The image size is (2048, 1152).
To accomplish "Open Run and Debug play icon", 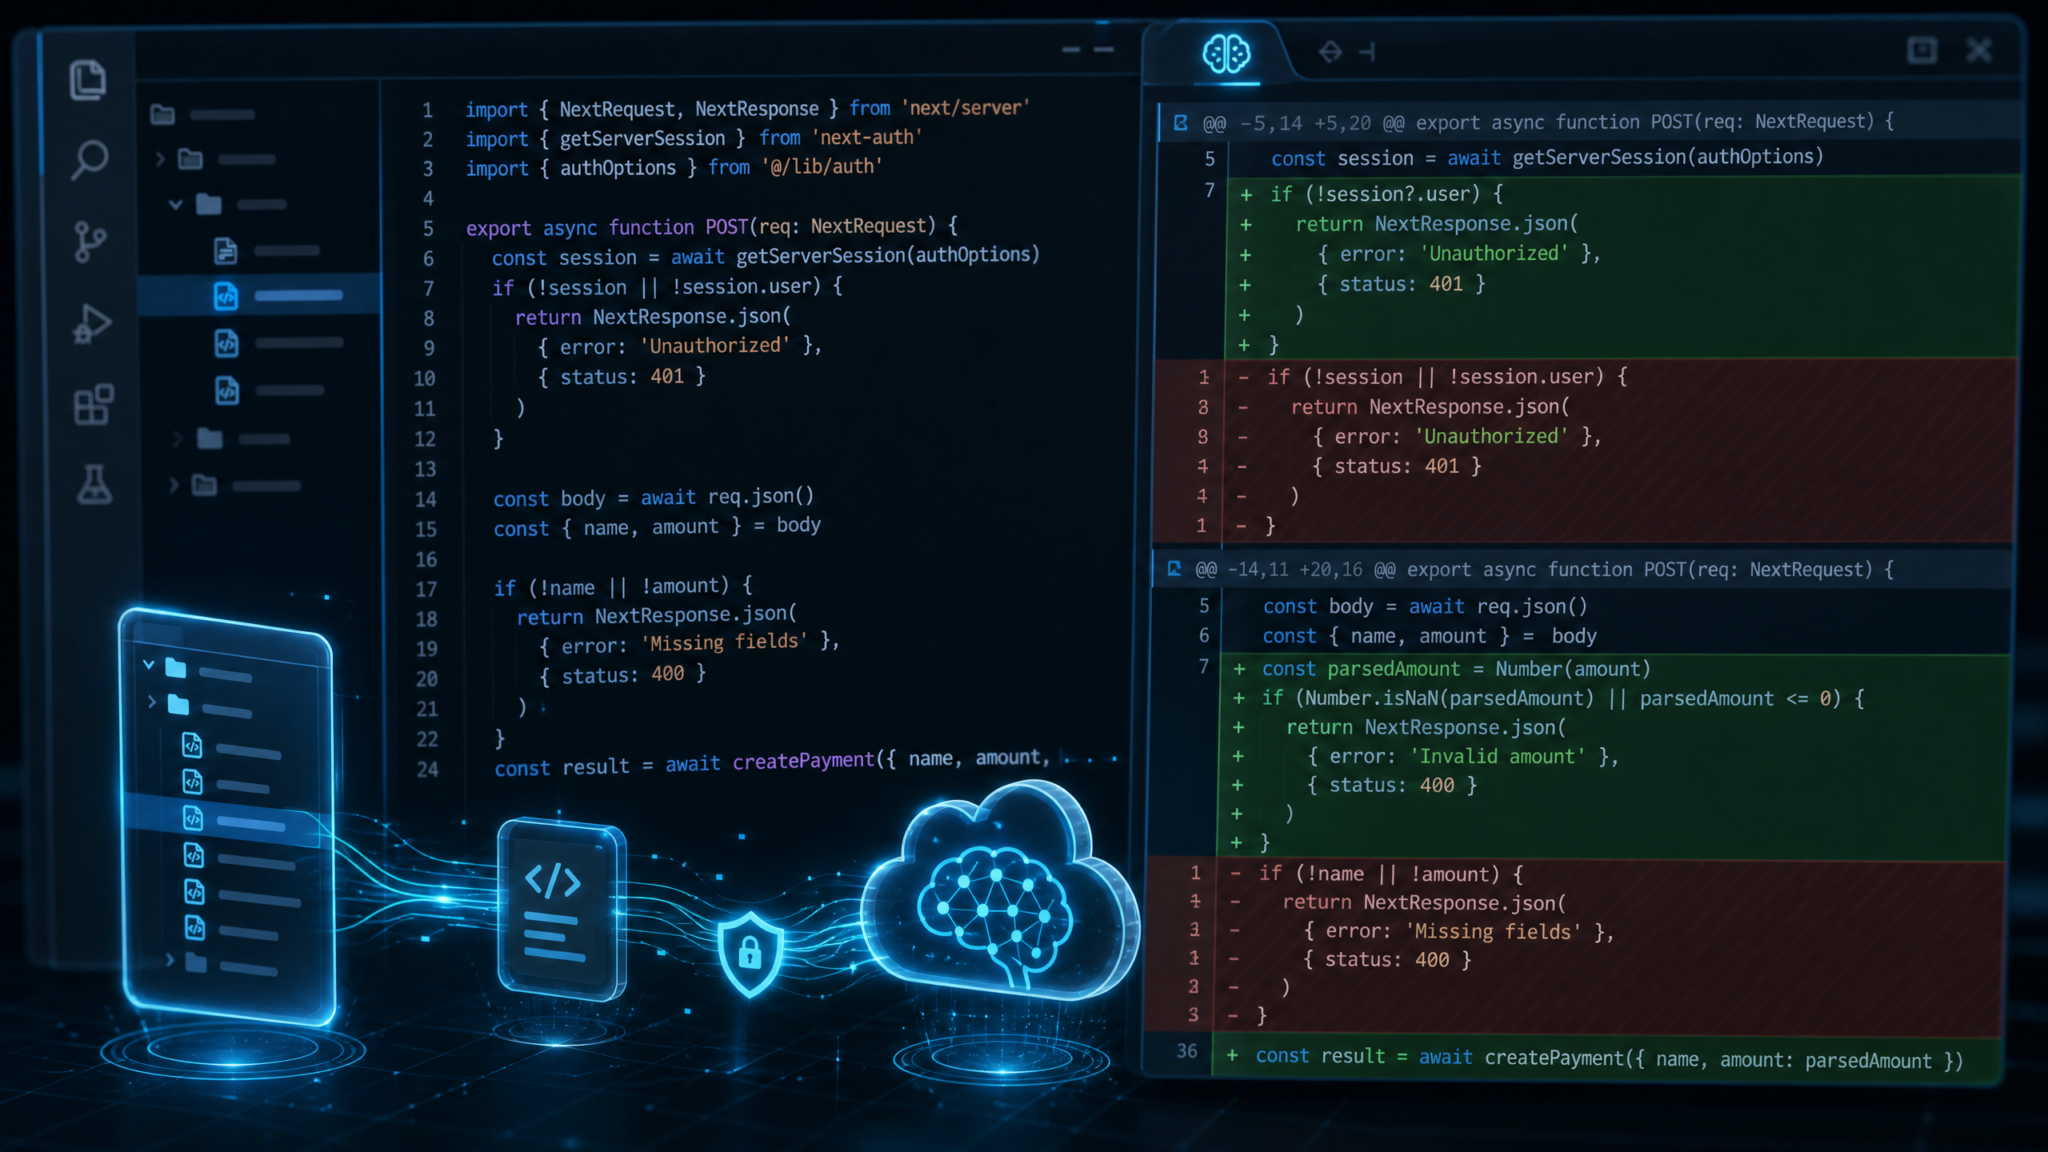I will click(x=91, y=323).
